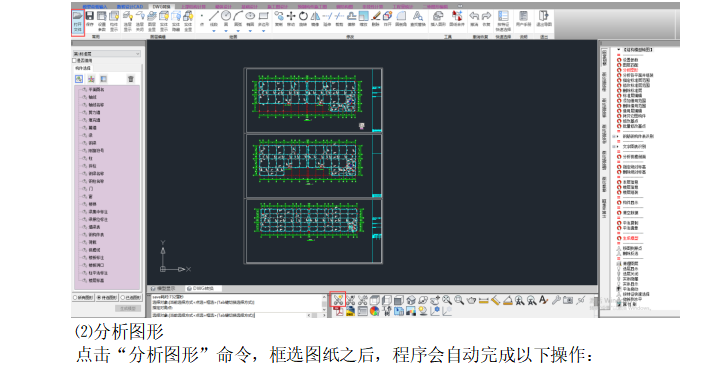Activate the red-boxed scissors icon in bottom toolbar
This screenshot has width=717, height=381.
click(x=338, y=300)
